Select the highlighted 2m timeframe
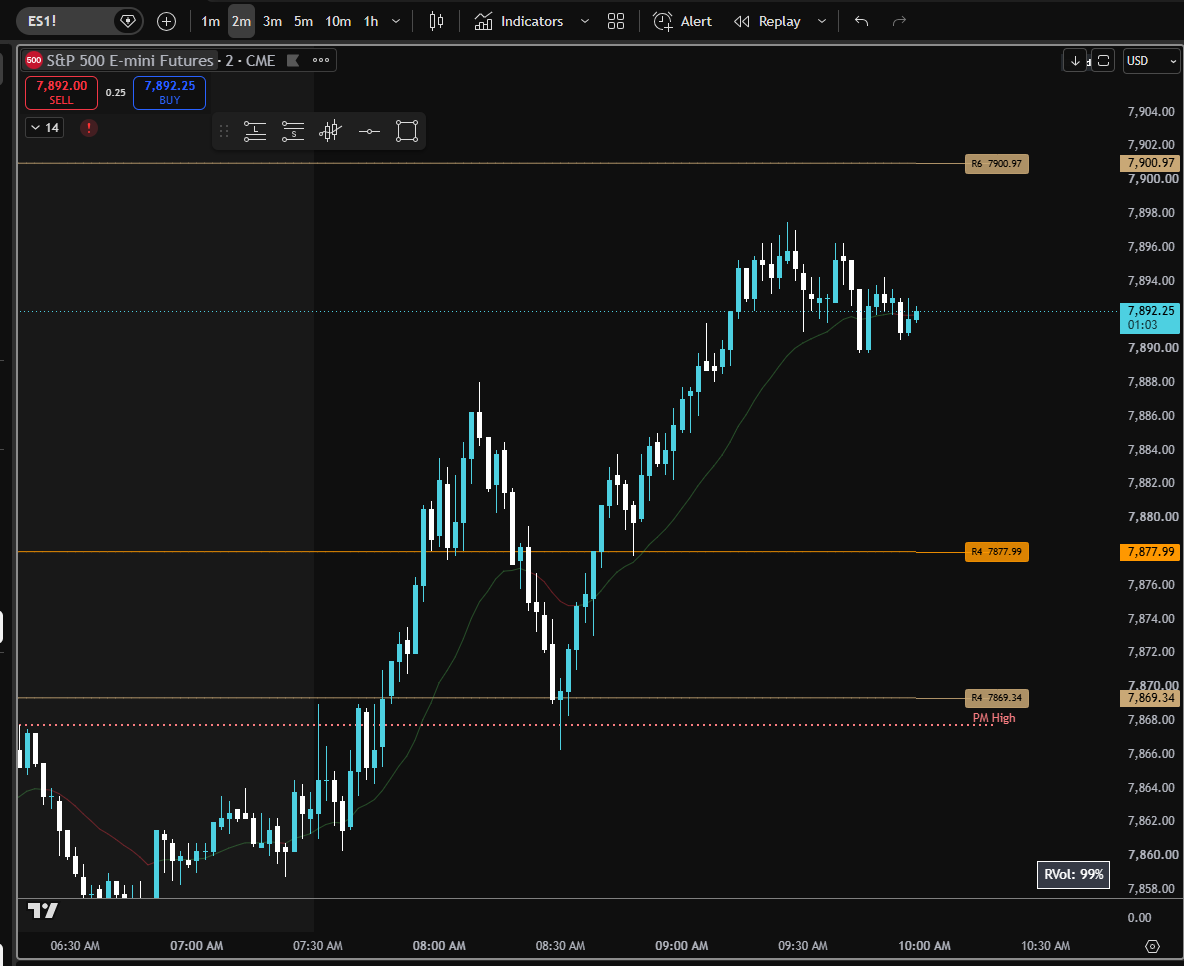The image size is (1184, 966). tap(242, 21)
